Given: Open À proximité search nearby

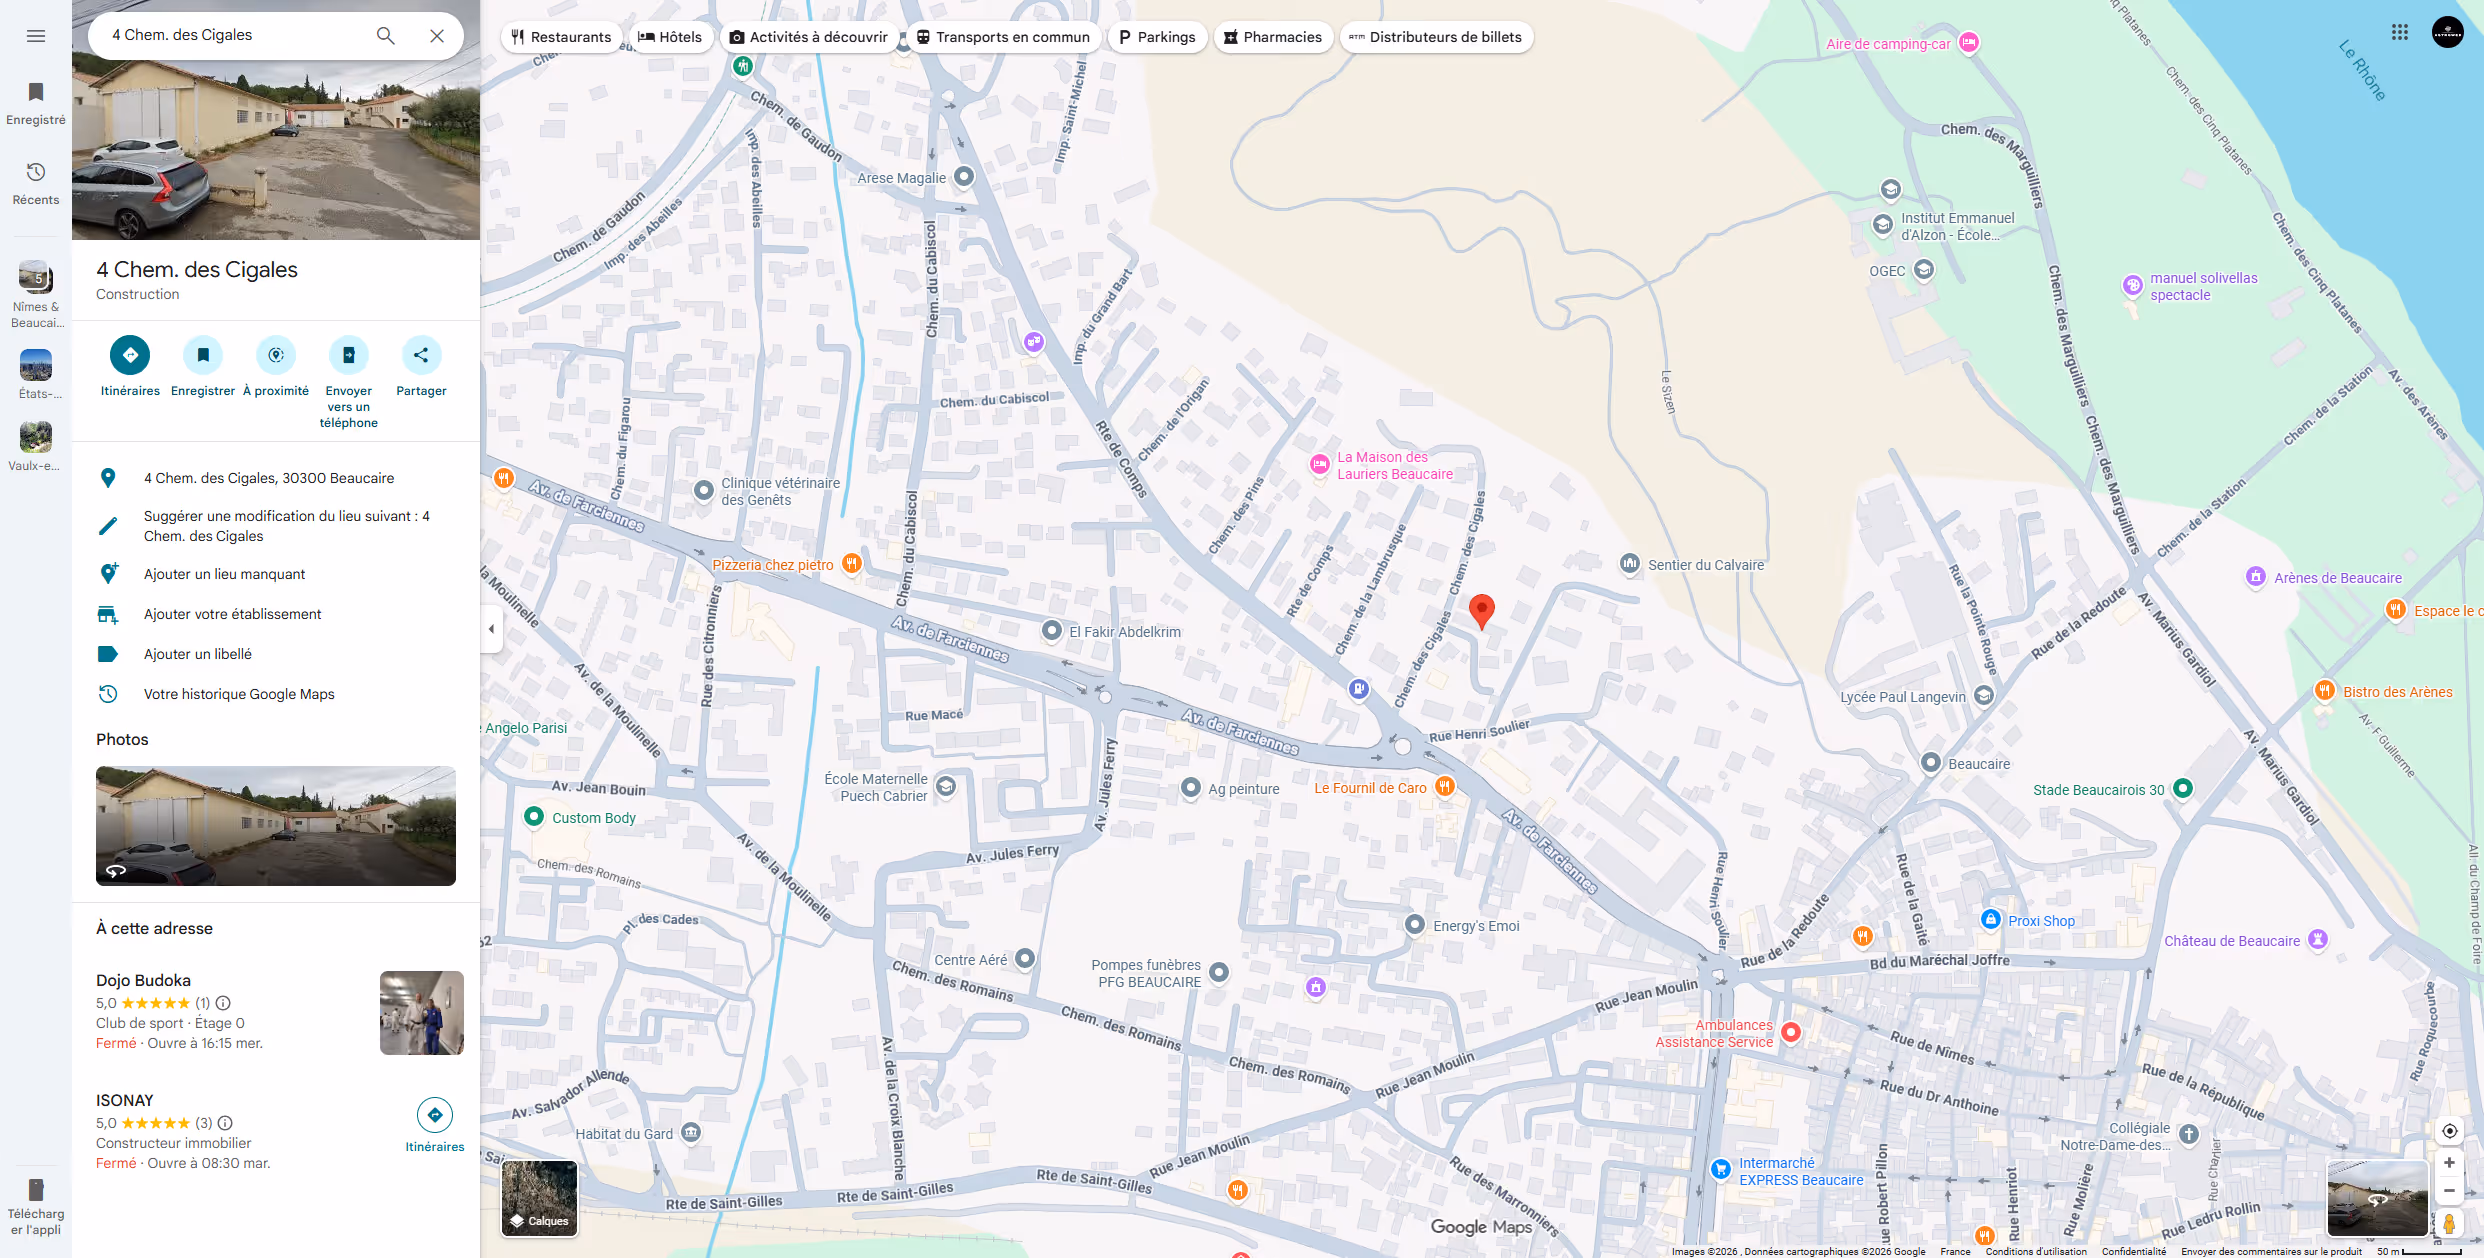Looking at the screenshot, I should [x=275, y=355].
